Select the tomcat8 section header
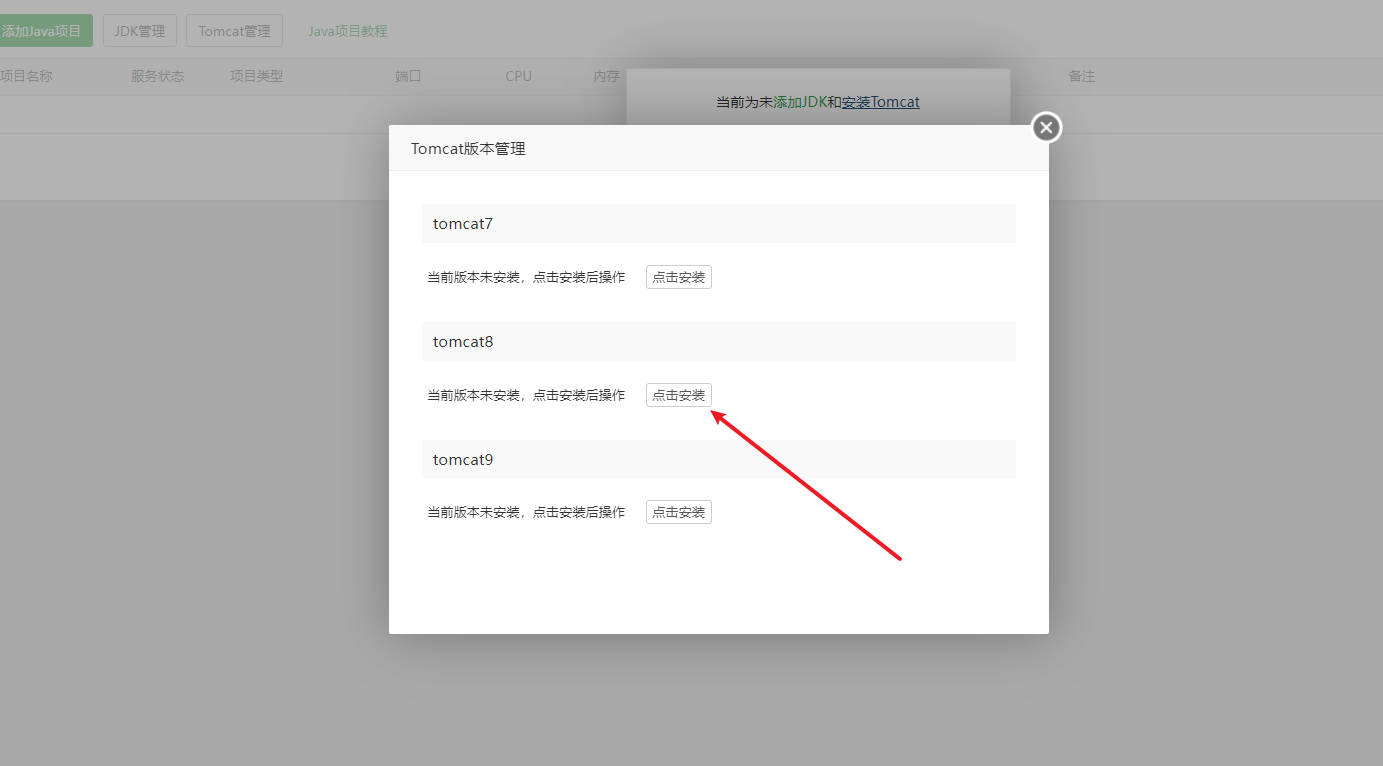This screenshot has height=766, width=1383. coord(719,342)
